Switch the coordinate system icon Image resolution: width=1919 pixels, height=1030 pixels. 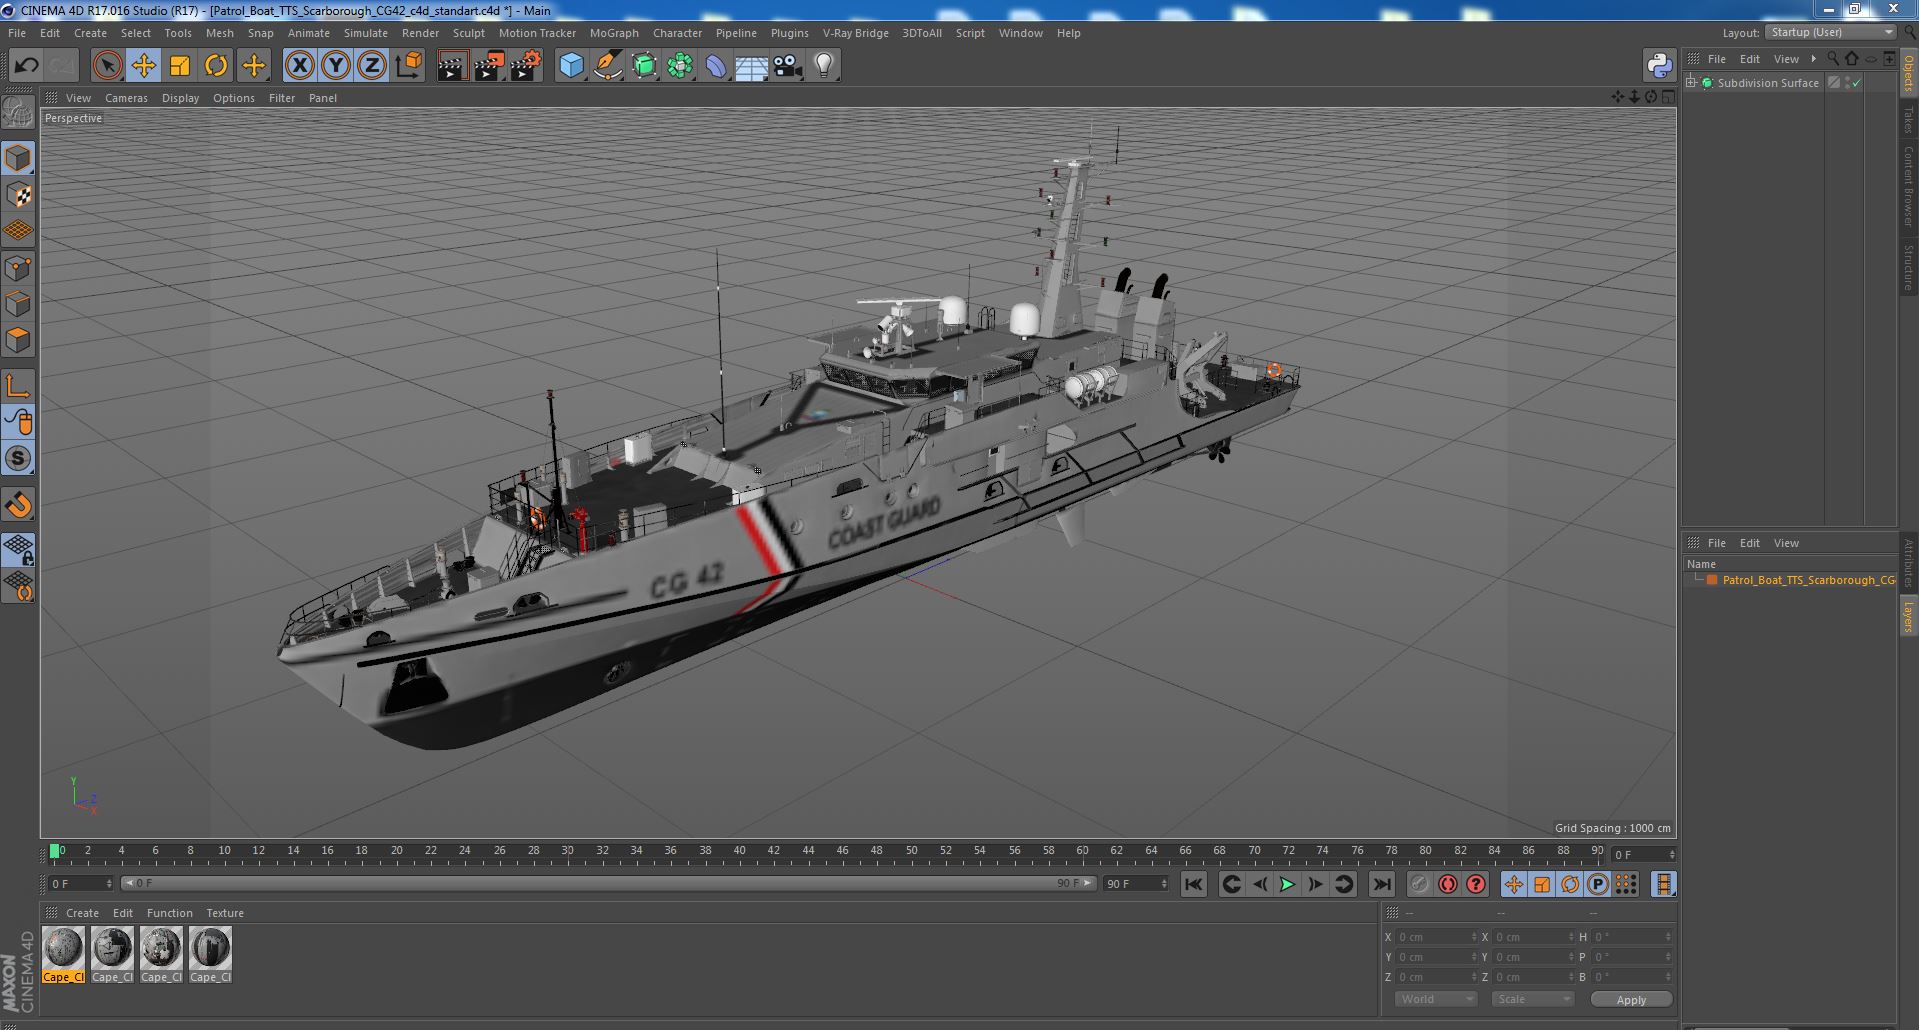(409, 66)
